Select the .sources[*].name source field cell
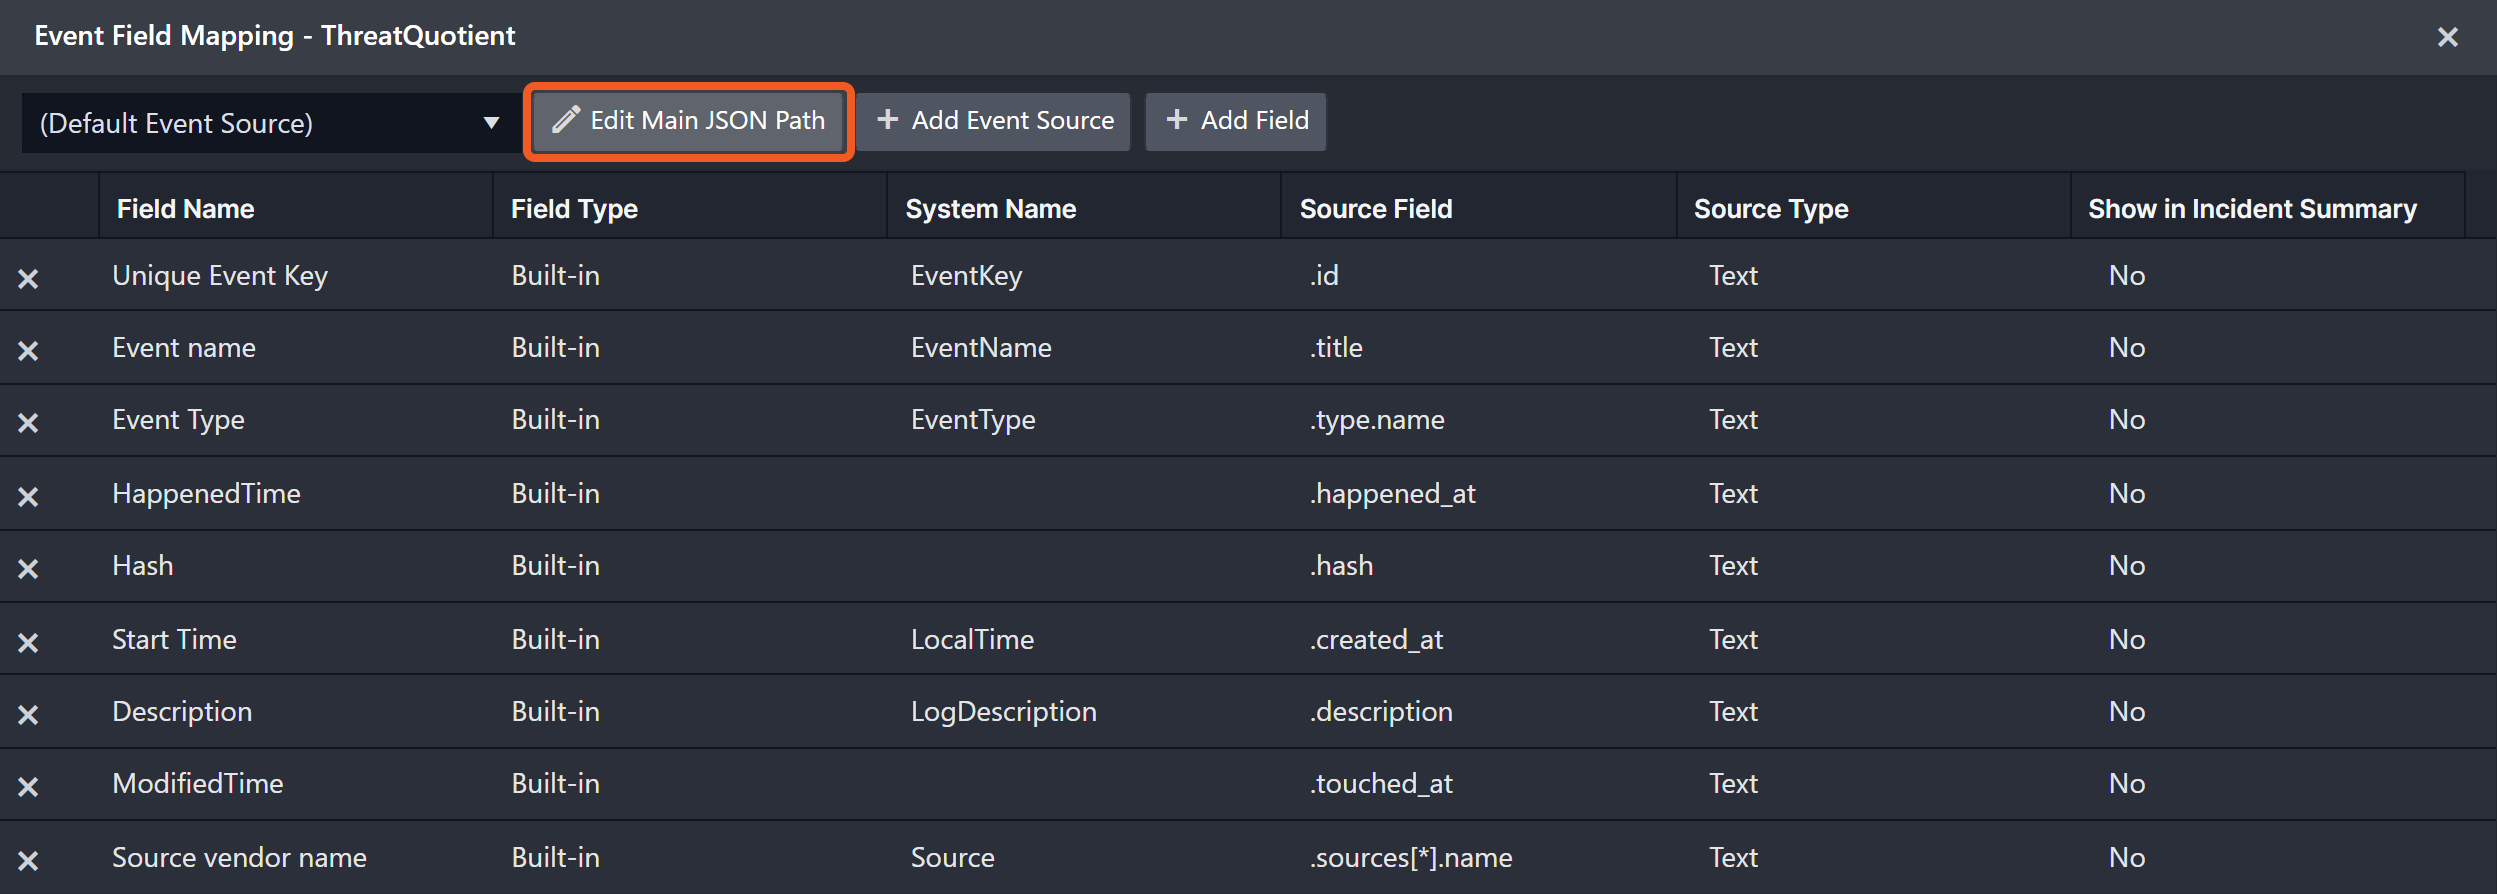 (1411, 857)
